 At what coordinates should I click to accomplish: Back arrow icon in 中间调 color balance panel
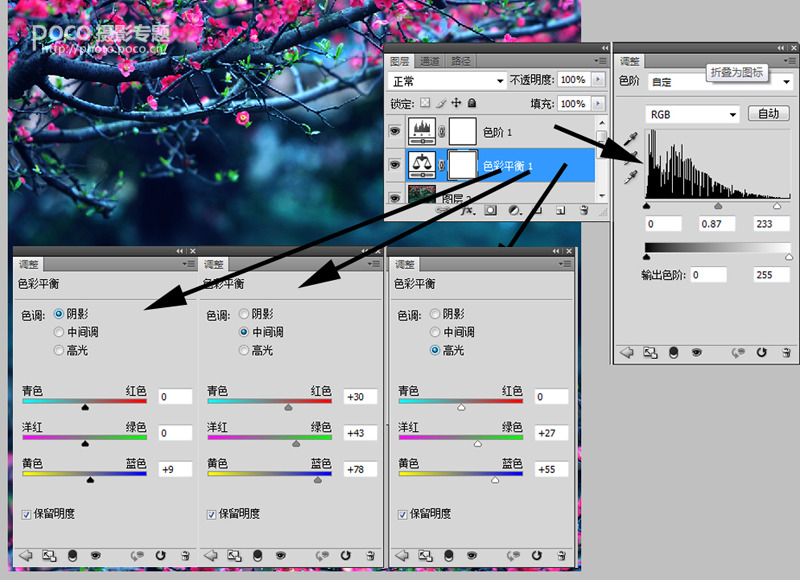click(210, 556)
